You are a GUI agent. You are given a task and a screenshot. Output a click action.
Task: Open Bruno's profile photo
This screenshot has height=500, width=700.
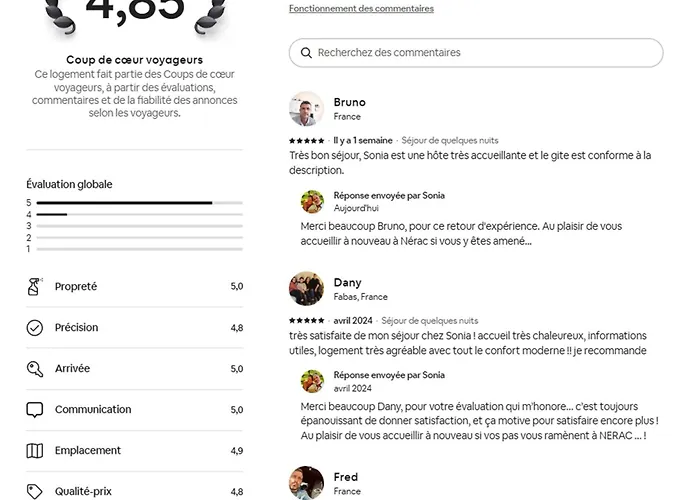pos(306,109)
